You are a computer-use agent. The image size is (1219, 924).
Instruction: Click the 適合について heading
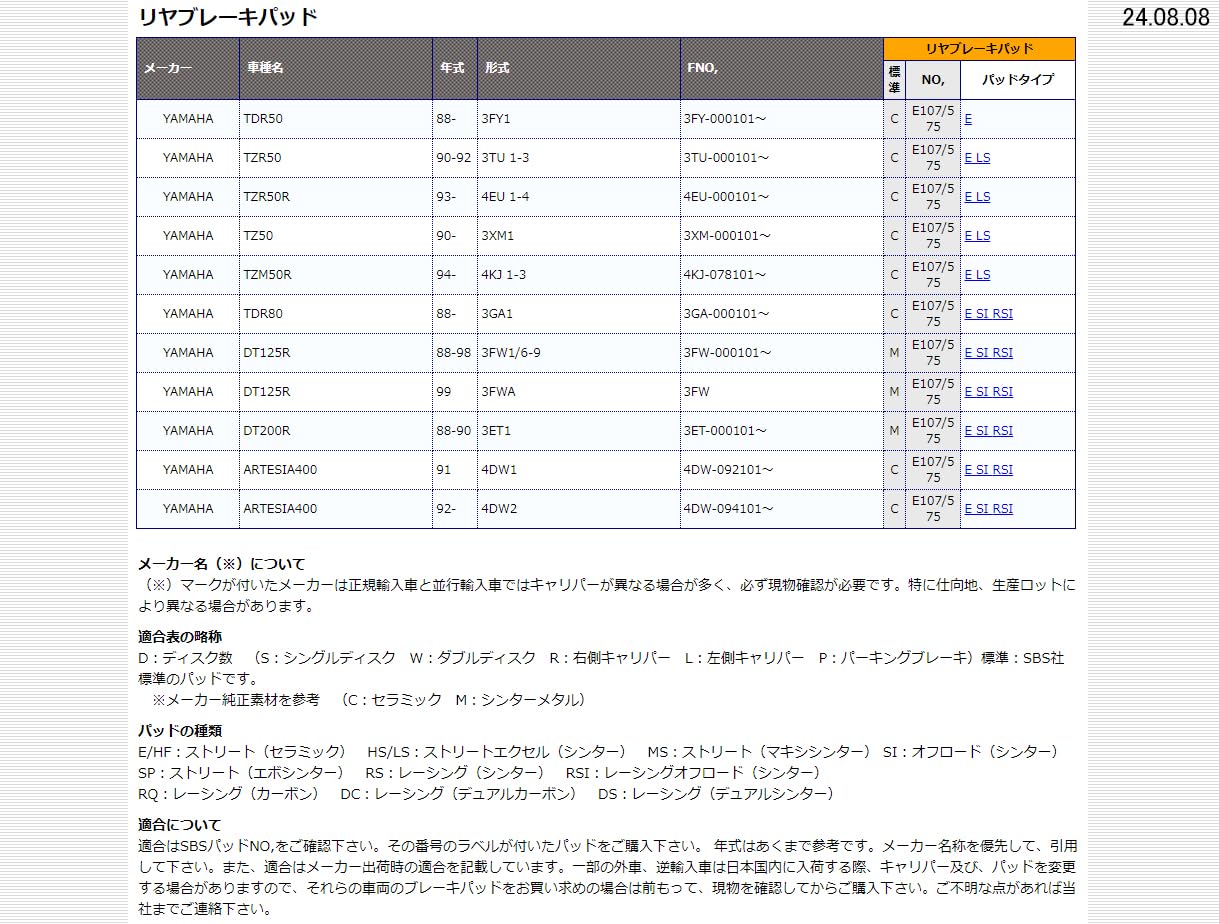[x=180, y=825]
